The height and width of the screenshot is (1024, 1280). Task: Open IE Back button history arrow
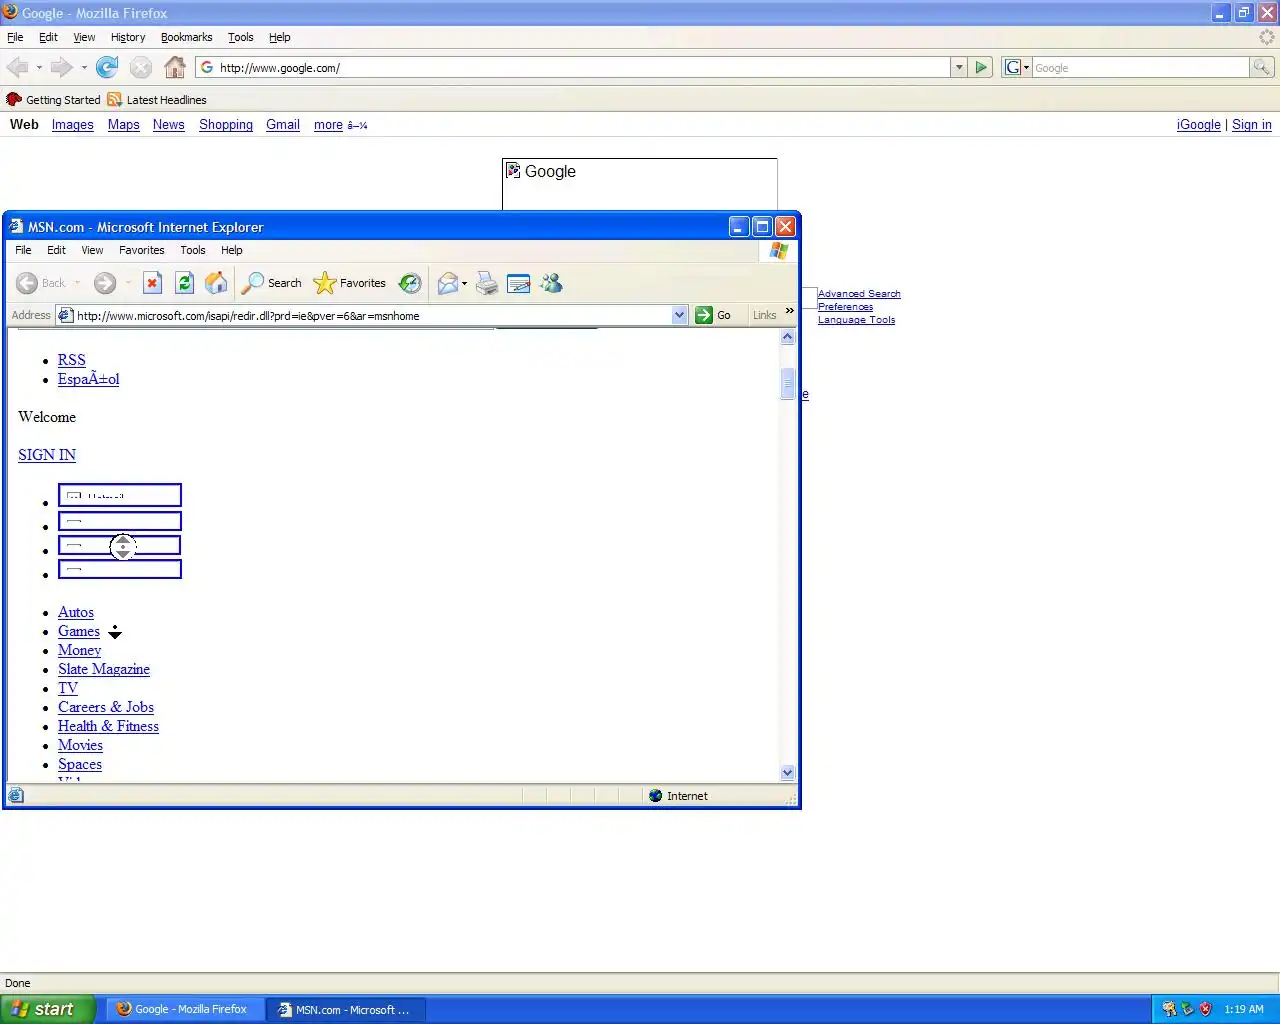point(77,283)
